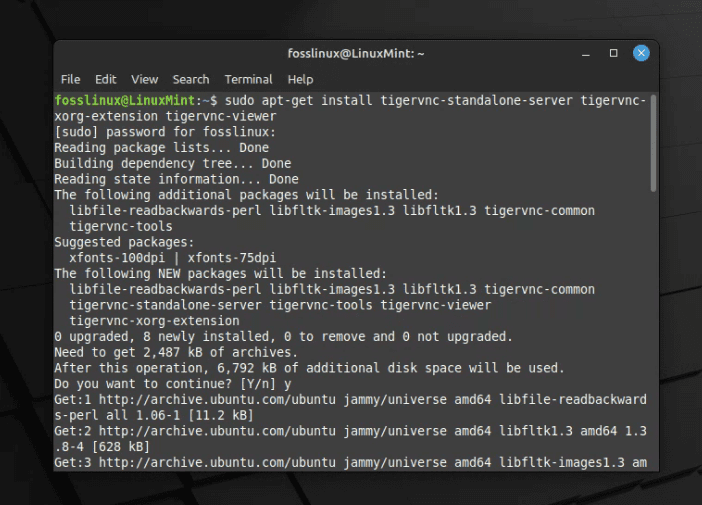Click 's-perl all 1.06-1 [11.2 kB]' line
Image resolution: width=702 pixels, height=505 pixels.
[x=154, y=415]
